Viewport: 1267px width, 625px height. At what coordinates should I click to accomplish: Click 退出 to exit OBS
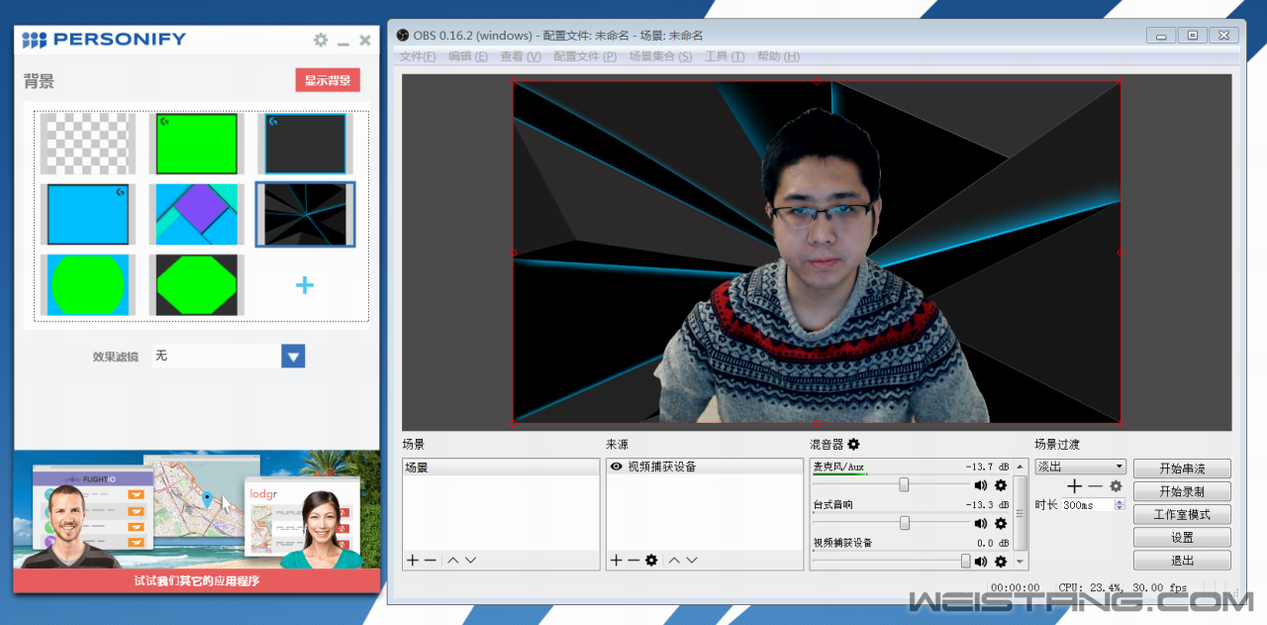point(1182,561)
